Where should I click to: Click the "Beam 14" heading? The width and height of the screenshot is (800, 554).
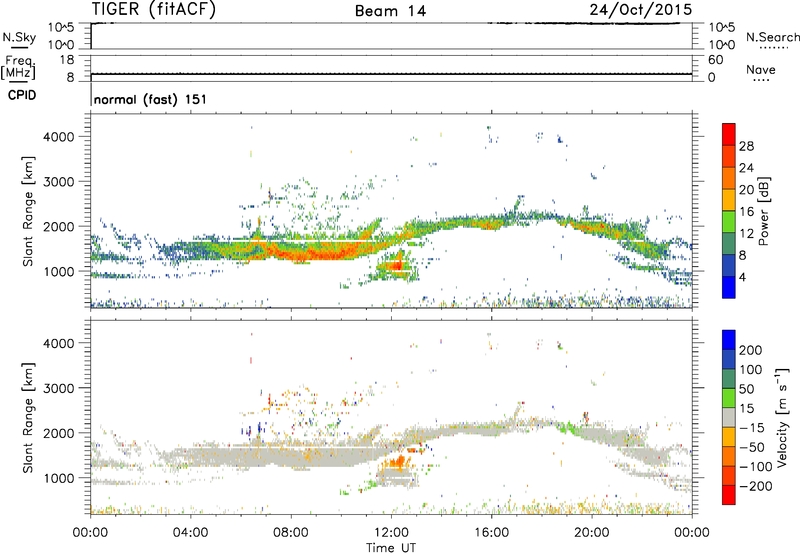390,11
